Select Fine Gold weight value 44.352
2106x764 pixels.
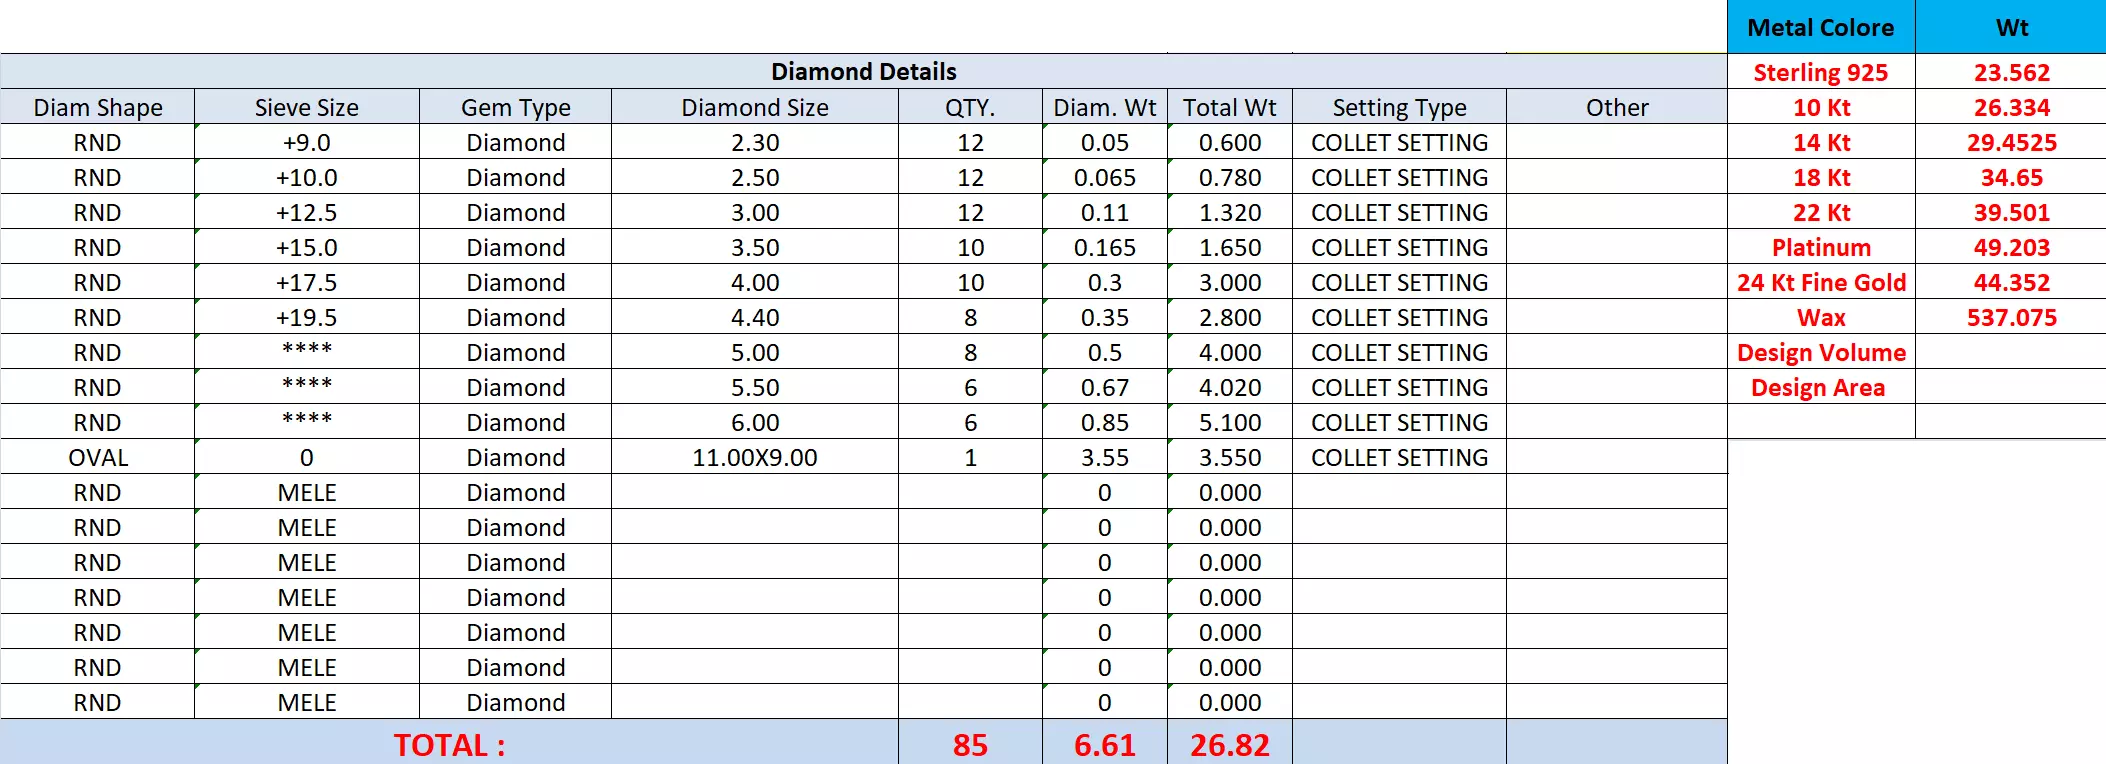pos(2011,282)
